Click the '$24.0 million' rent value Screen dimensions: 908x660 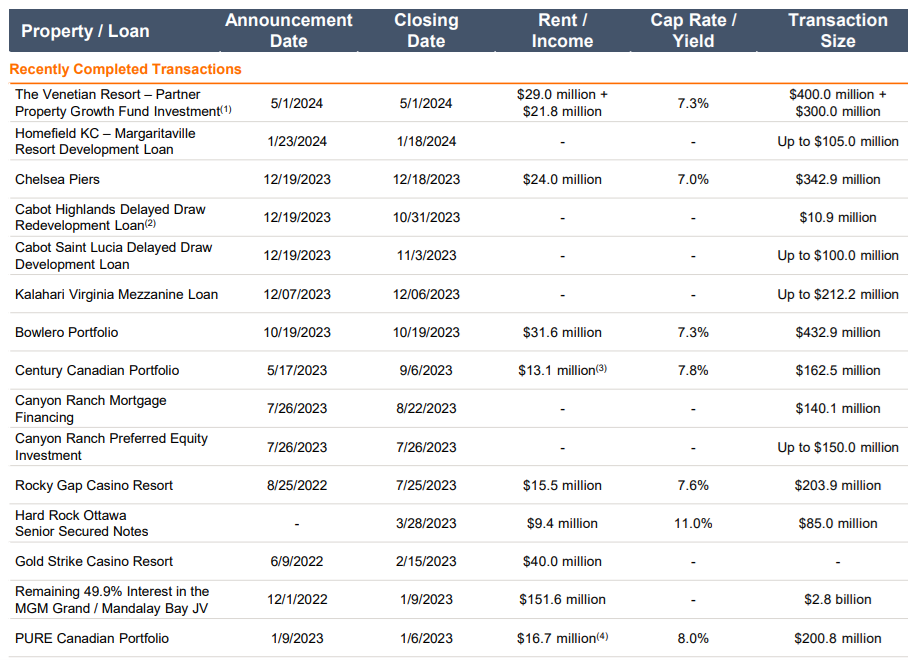coord(562,179)
